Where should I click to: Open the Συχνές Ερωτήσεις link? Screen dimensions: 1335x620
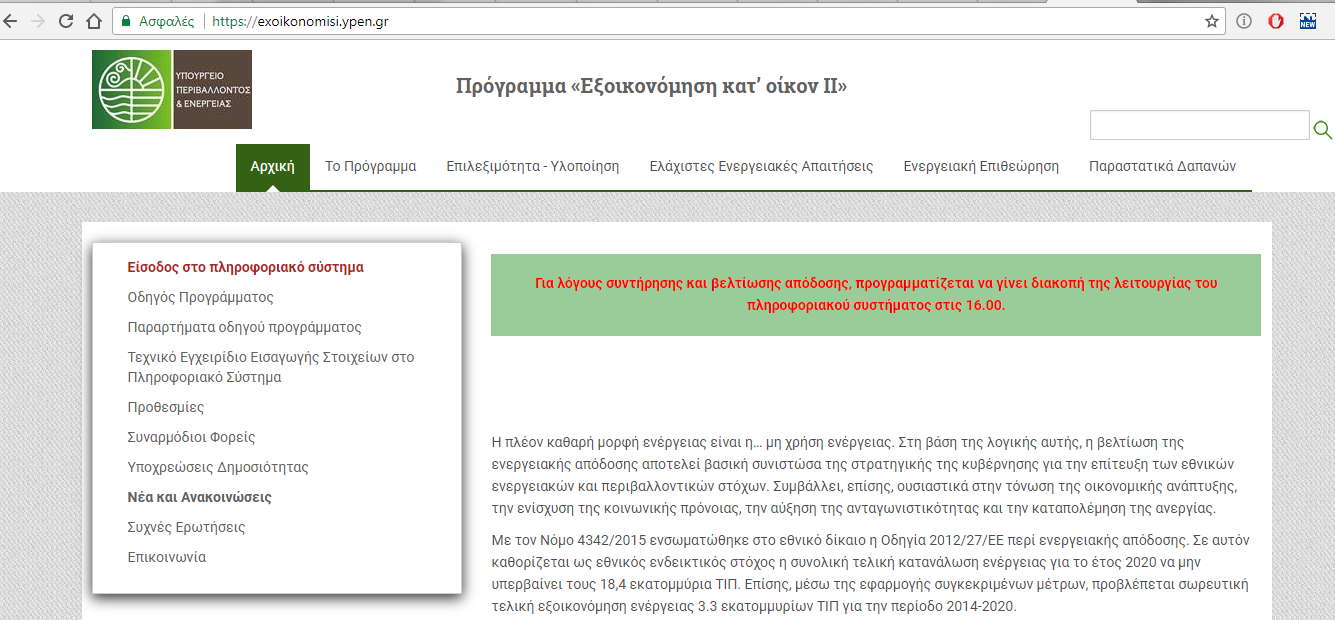pos(187,527)
